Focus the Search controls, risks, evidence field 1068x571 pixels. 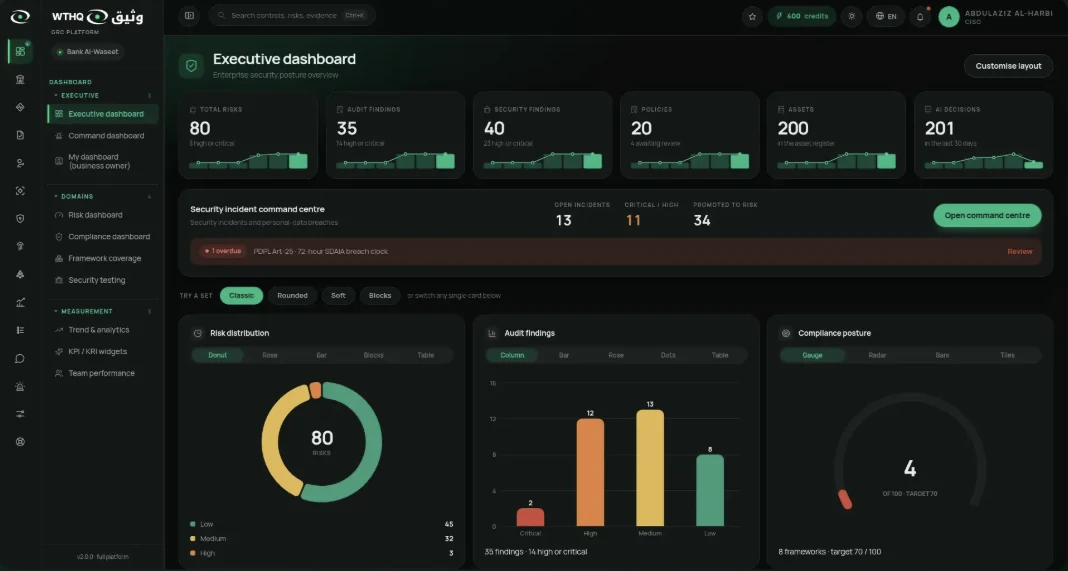292,16
